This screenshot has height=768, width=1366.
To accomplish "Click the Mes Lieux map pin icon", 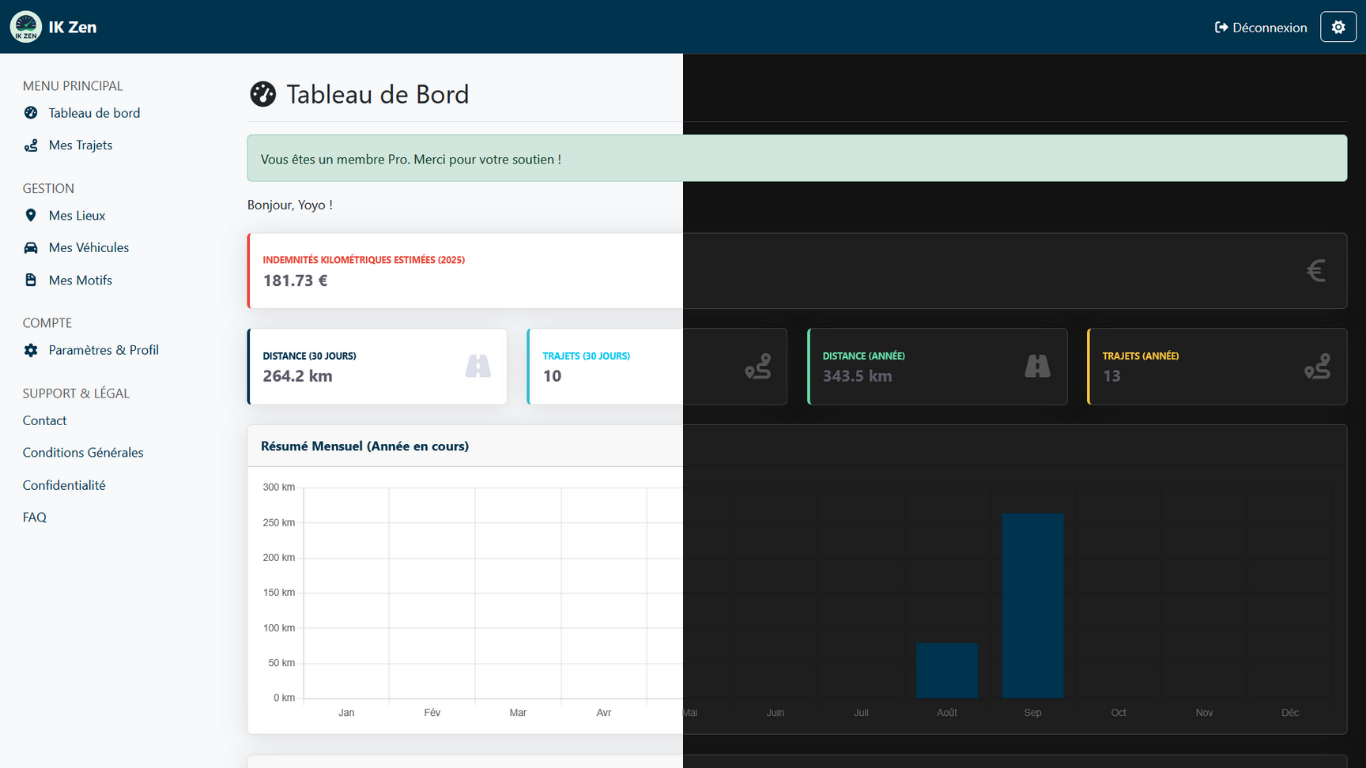I will click(x=31, y=215).
